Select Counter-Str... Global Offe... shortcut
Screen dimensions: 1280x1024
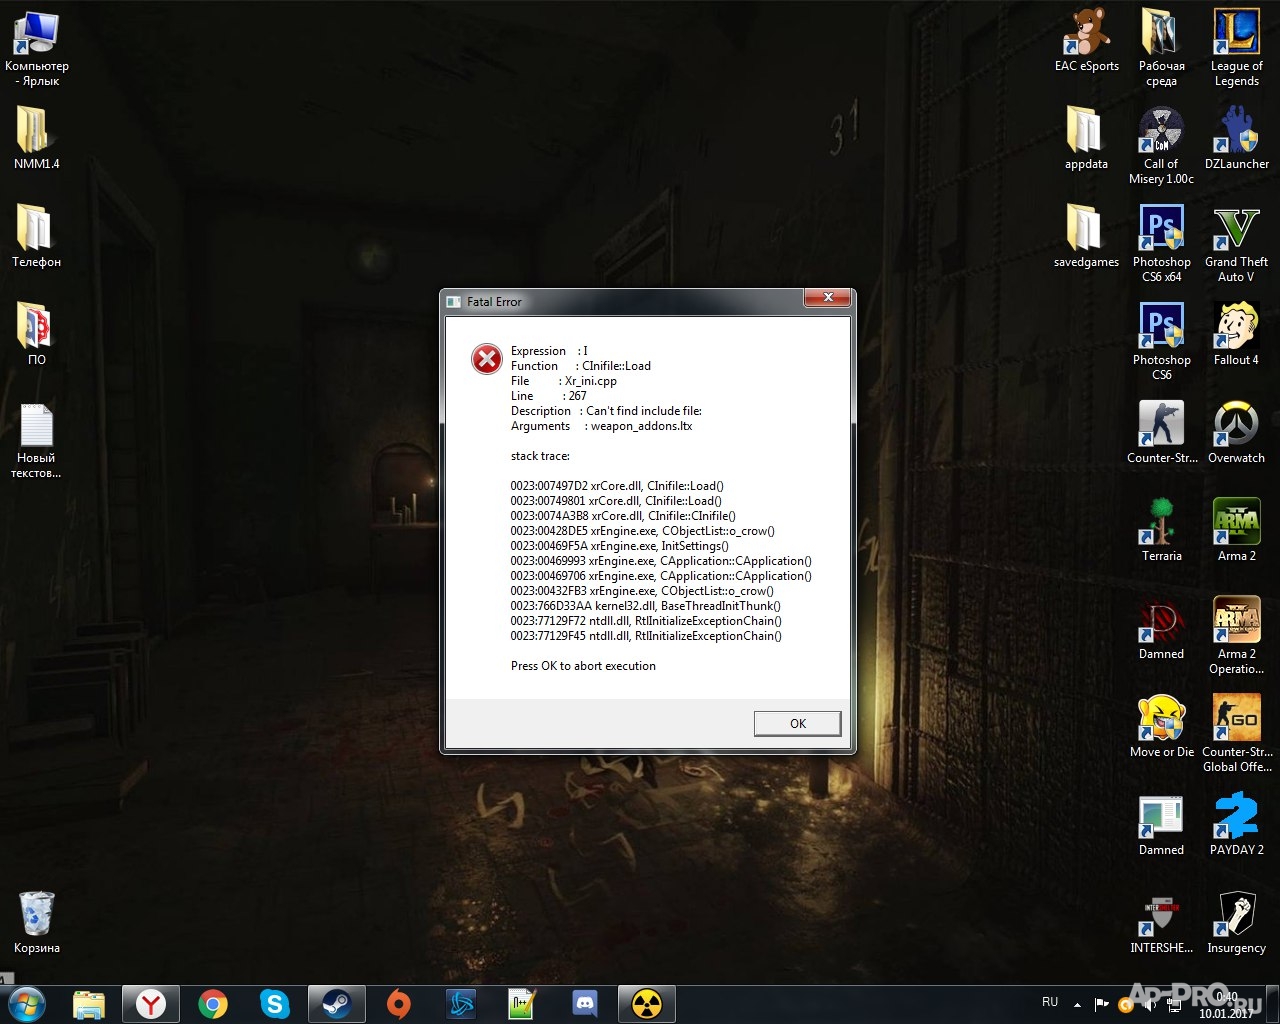tap(1237, 734)
